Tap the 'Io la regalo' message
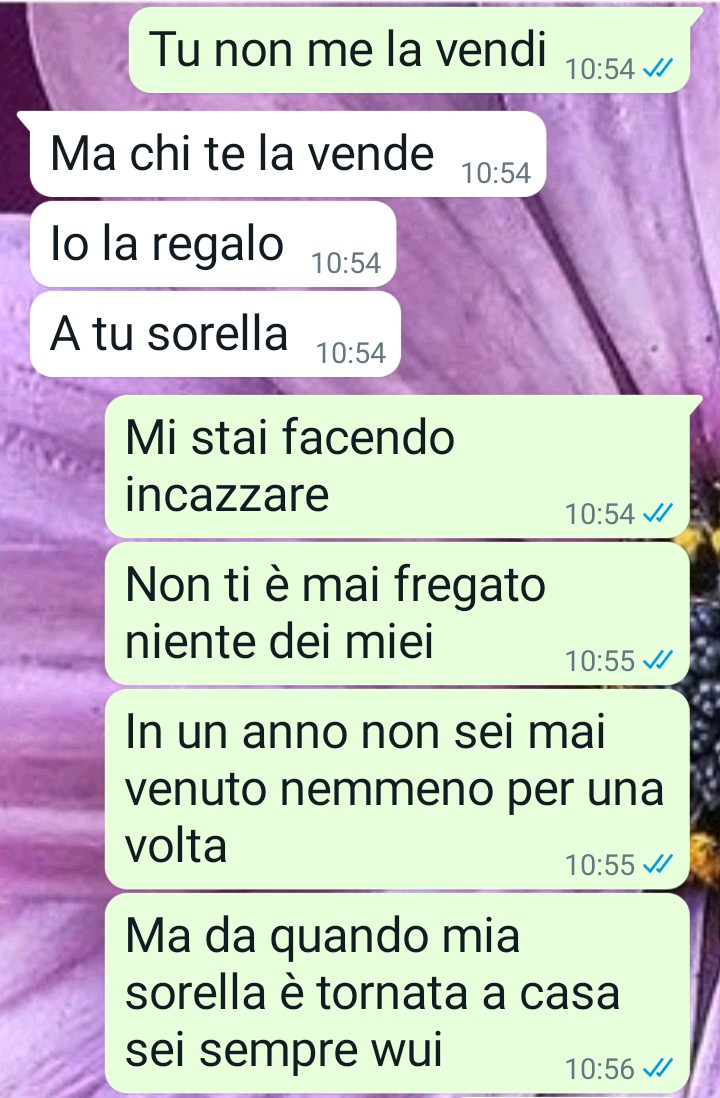This screenshot has height=1098, width=720. (x=213, y=244)
